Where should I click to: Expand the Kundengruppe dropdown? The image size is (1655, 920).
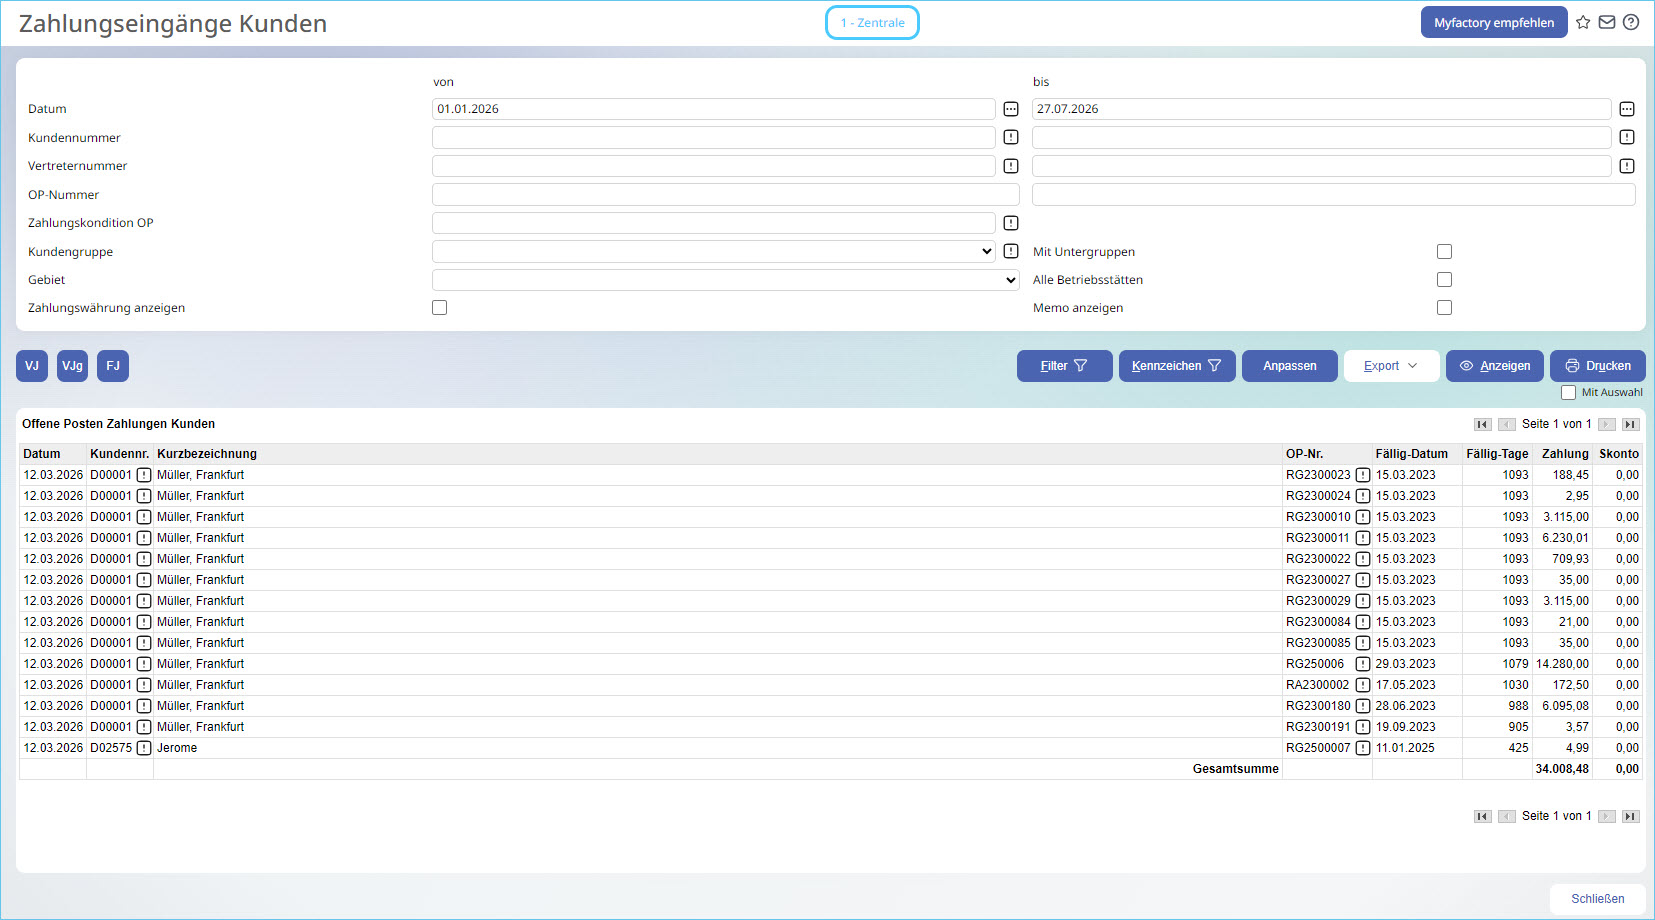tap(714, 251)
